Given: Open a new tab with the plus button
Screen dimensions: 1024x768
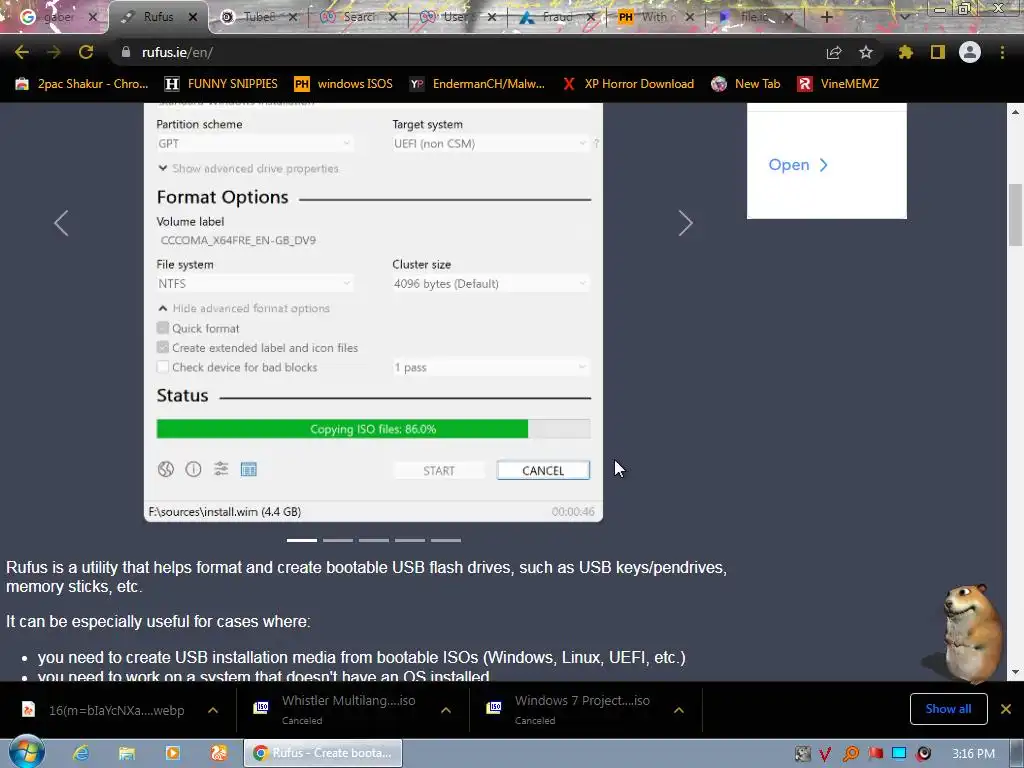Looking at the screenshot, I should point(827,17).
